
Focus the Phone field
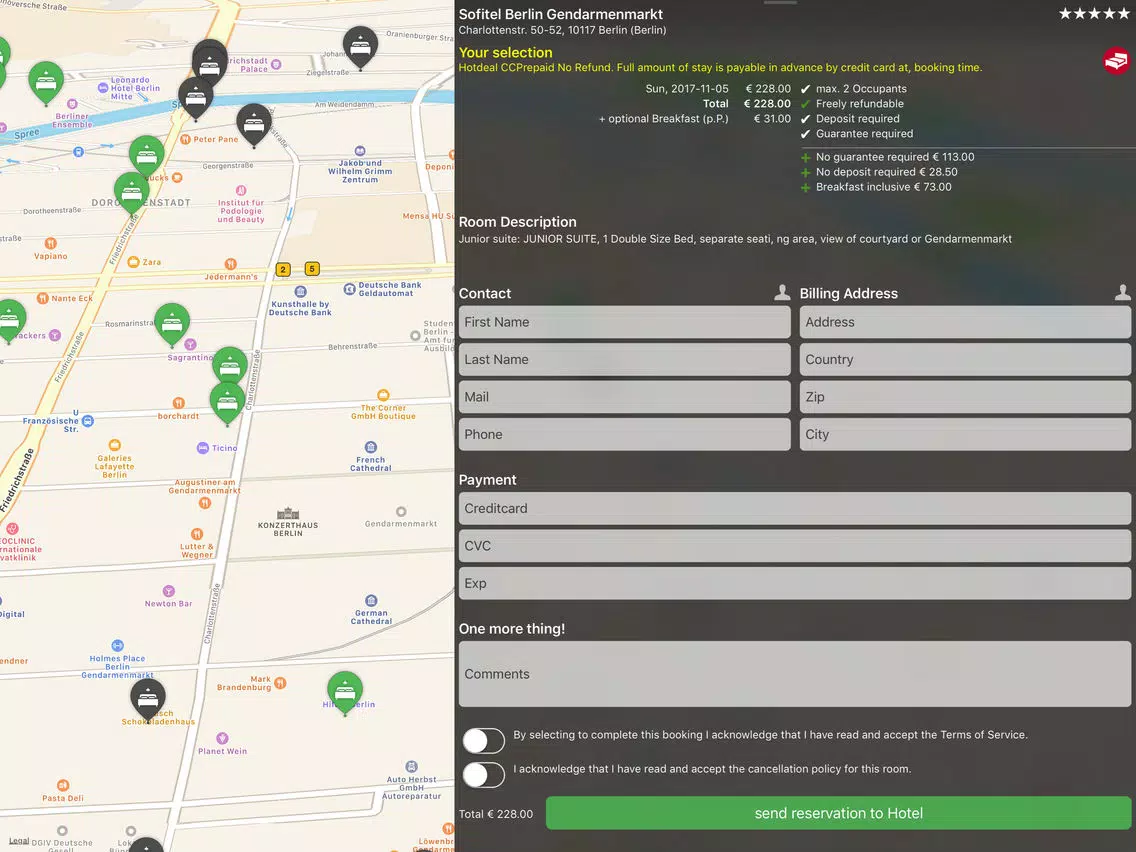(x=625, y=434)
